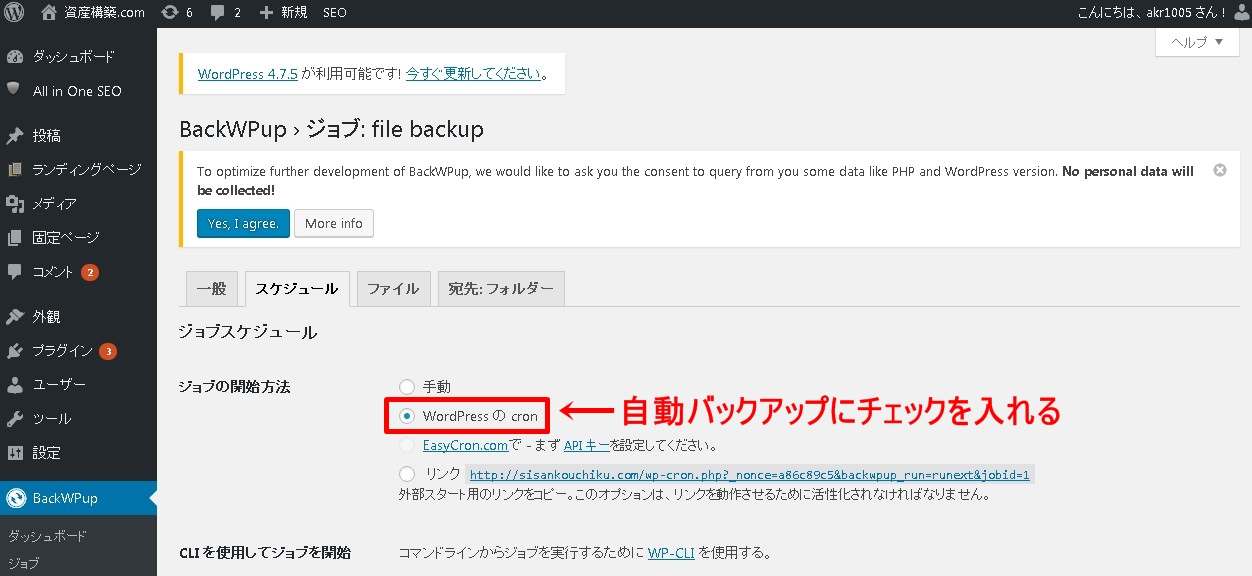The image size is (1252, 576).
Task: Click the 資産構築.com site name
Action: 105,13
